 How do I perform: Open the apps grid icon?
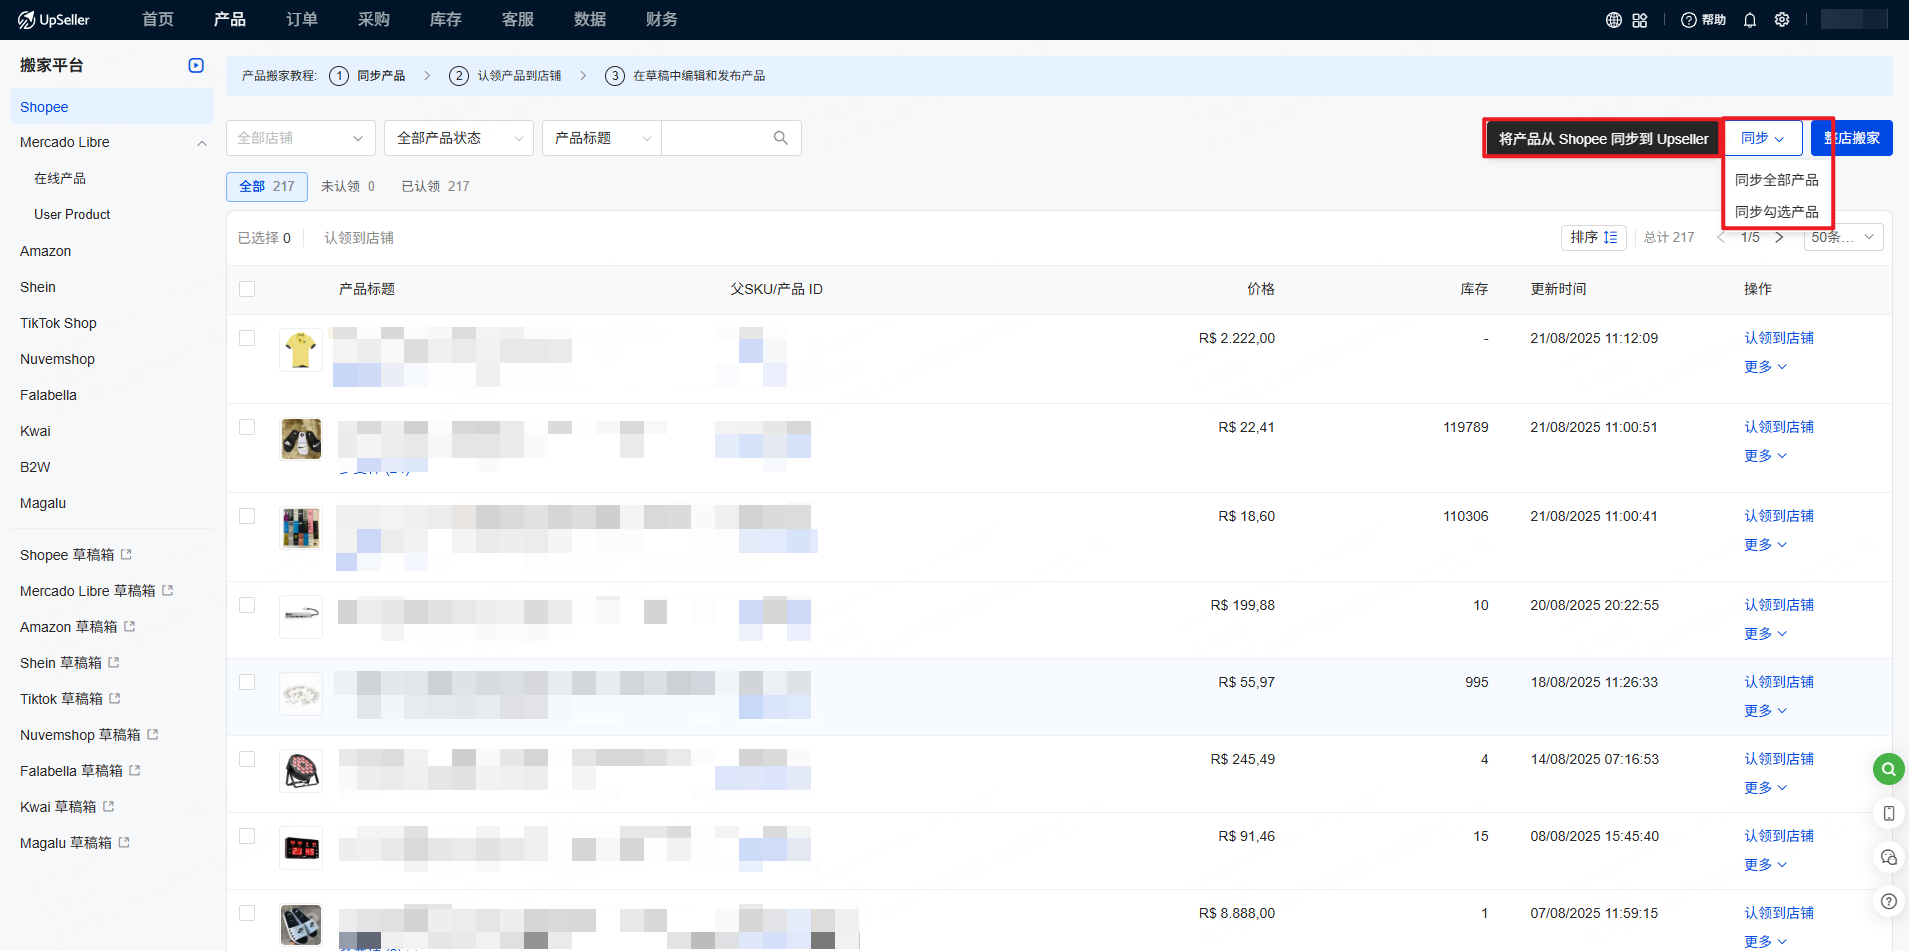[x=1640, y=20]
